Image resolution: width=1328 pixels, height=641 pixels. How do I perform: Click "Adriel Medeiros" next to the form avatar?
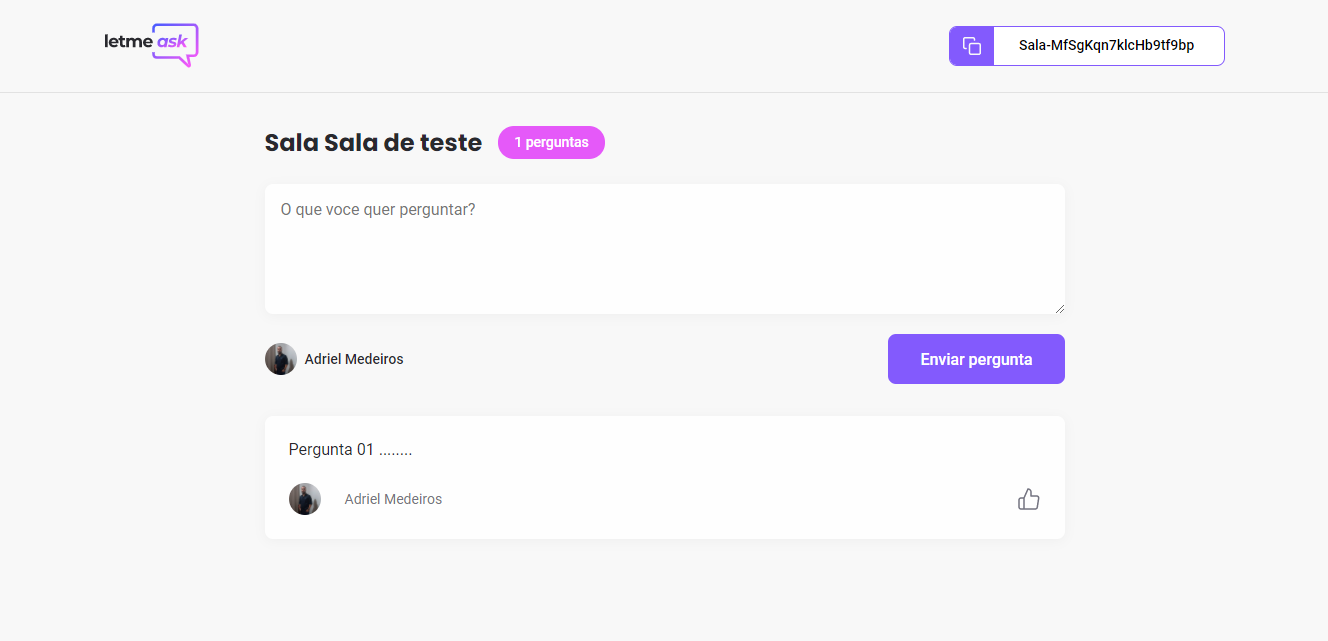[x=354, y=358]
